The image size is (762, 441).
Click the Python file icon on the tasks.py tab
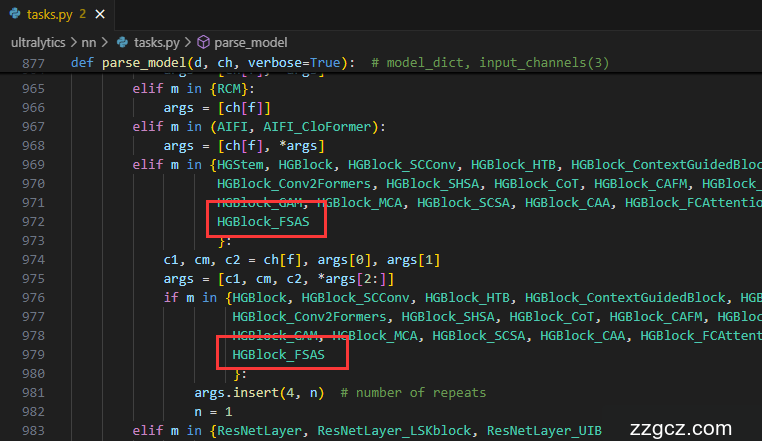[x=13, y=14]
